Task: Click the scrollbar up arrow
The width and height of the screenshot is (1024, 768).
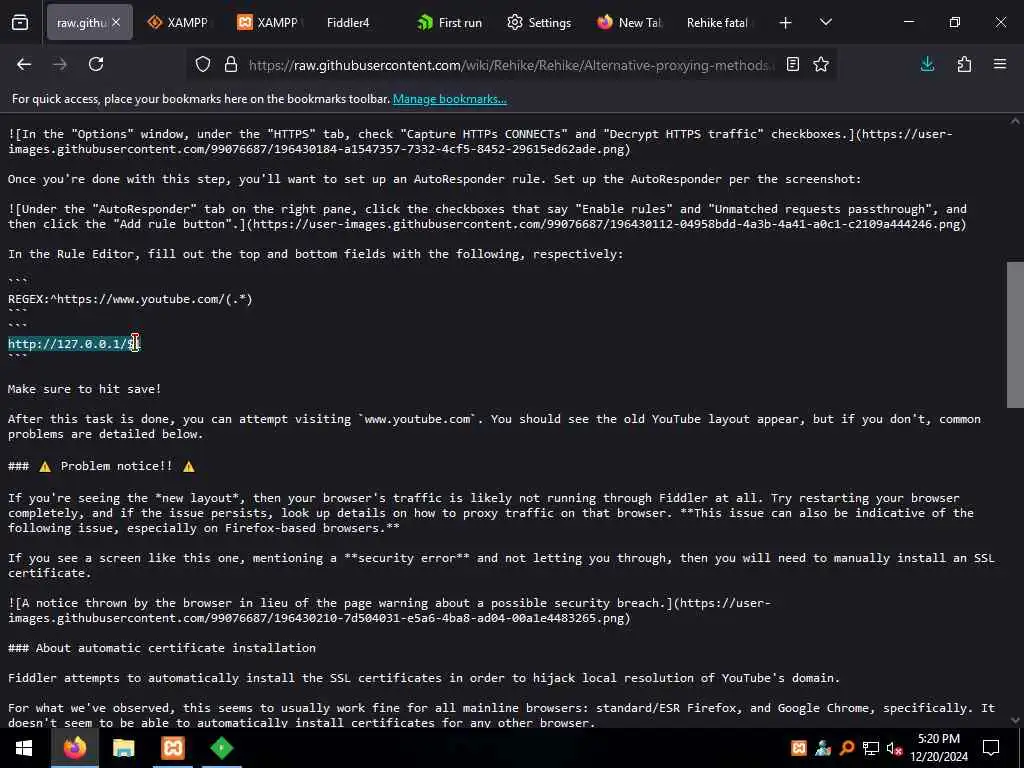Action: pyautogui.click(x=1015, y=121)
